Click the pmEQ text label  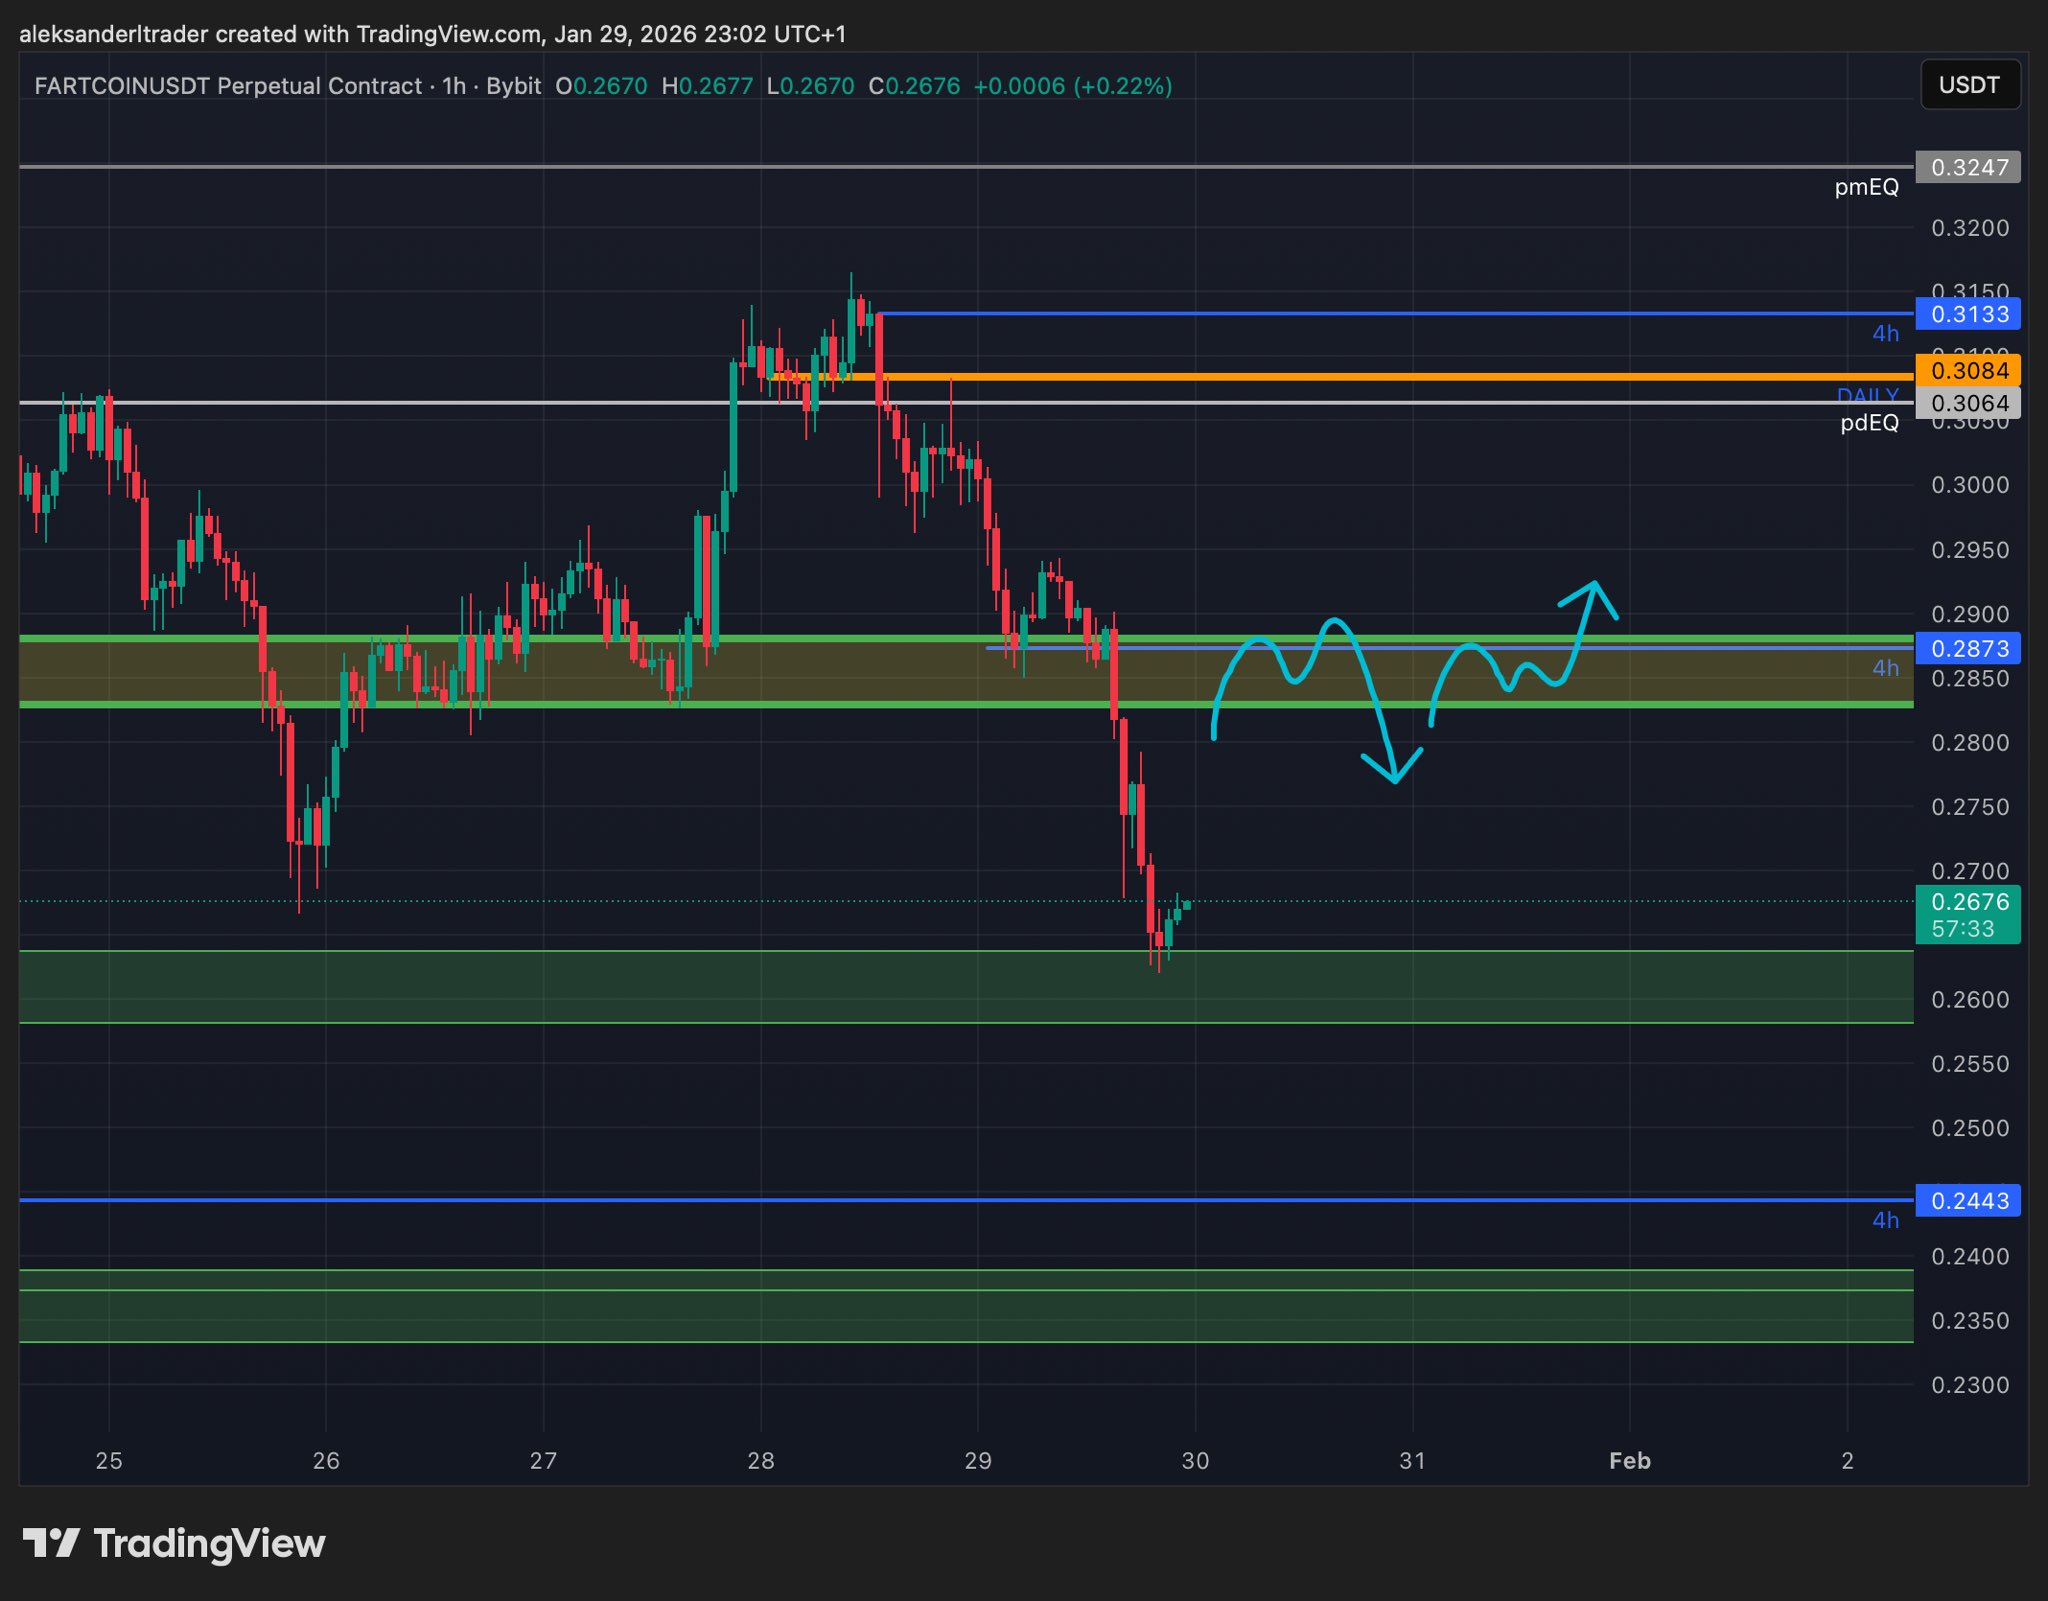(1866, 188)
